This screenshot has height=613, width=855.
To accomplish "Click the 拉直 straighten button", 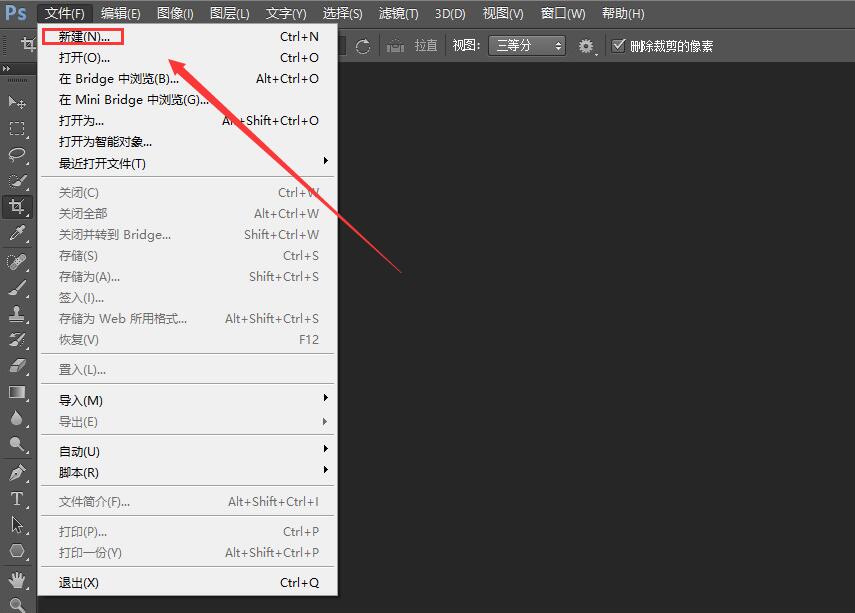I will [x=426, y=46].
